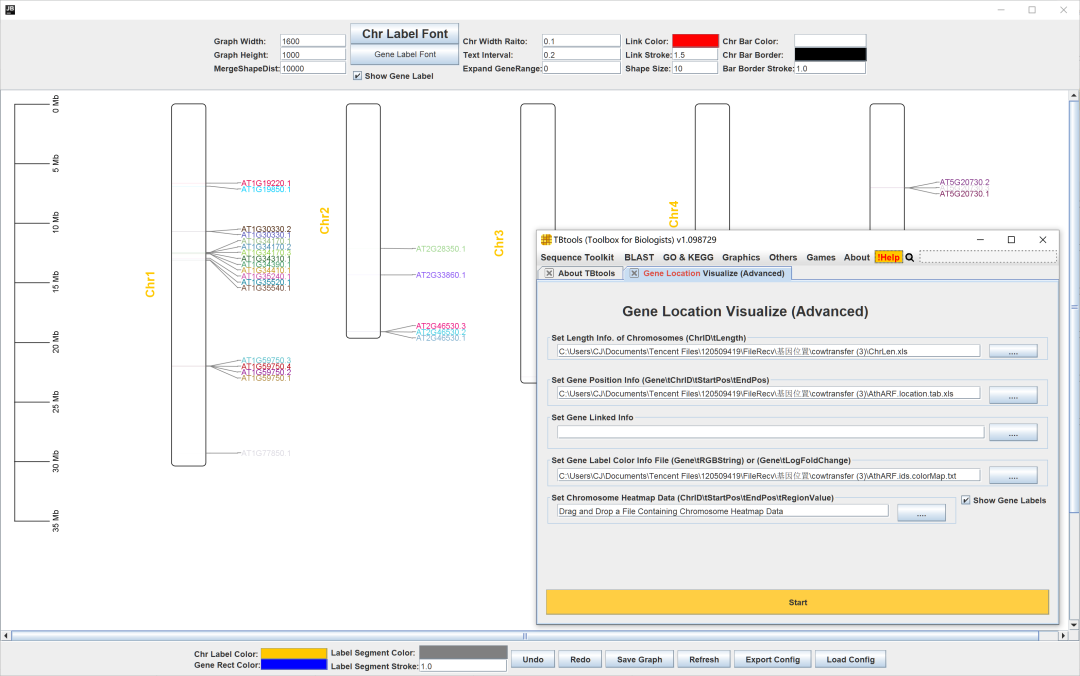Click the TBtools logo in the dialog titlebar
1080x676 pixels.
(546, 239)
